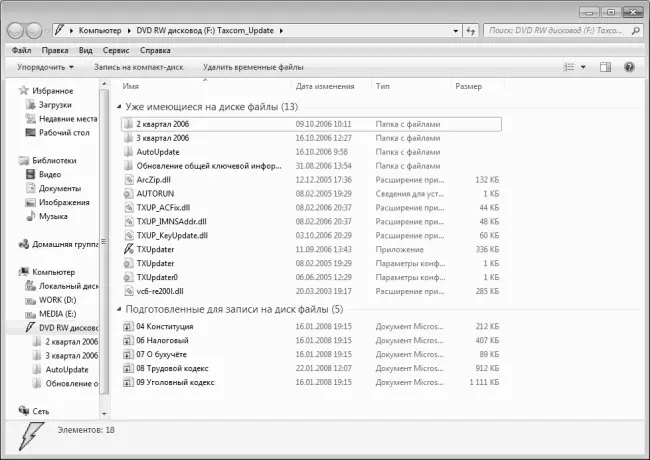Select folder '2 квартал 2006' in file list

[x=312, y=124]
